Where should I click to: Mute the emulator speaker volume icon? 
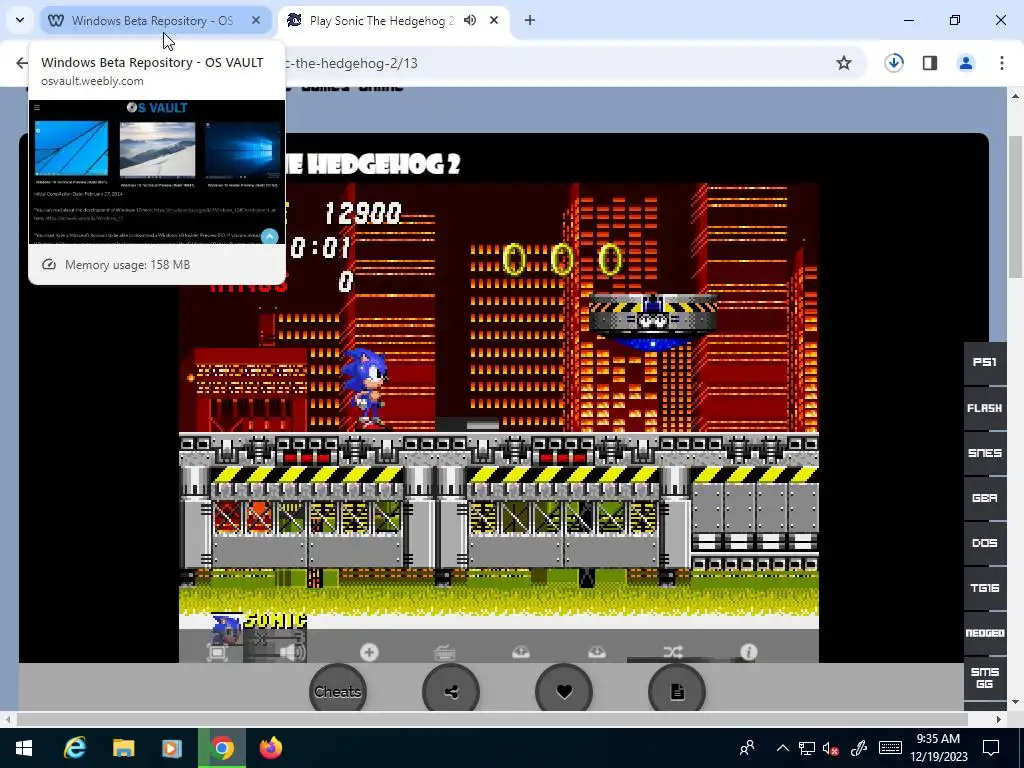(291, 652)
